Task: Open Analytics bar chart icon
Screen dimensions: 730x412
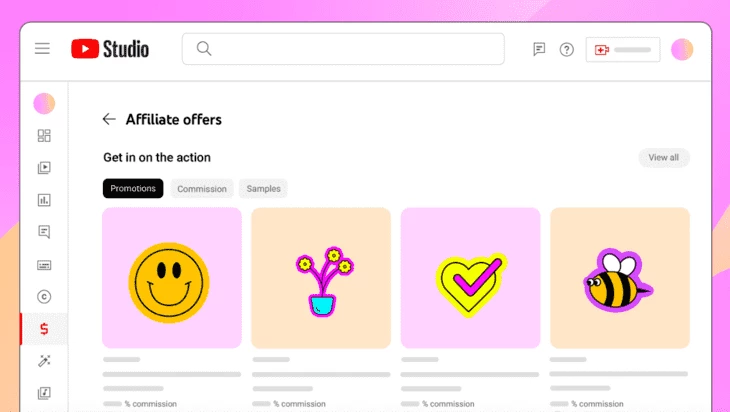Action: [x=44, y=200]
